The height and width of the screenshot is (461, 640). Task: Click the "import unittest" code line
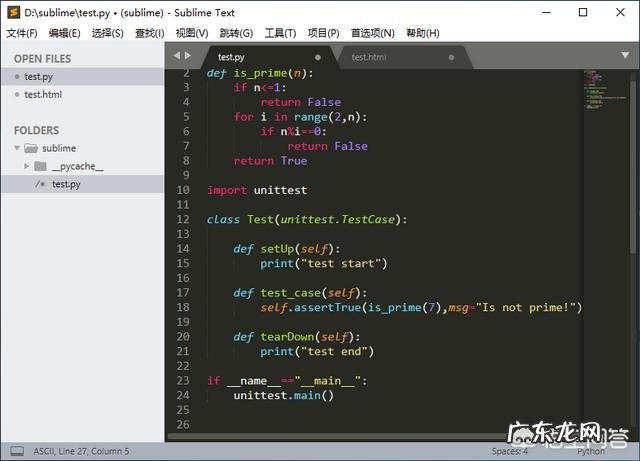pyautogui.click(x=257, y=190)
